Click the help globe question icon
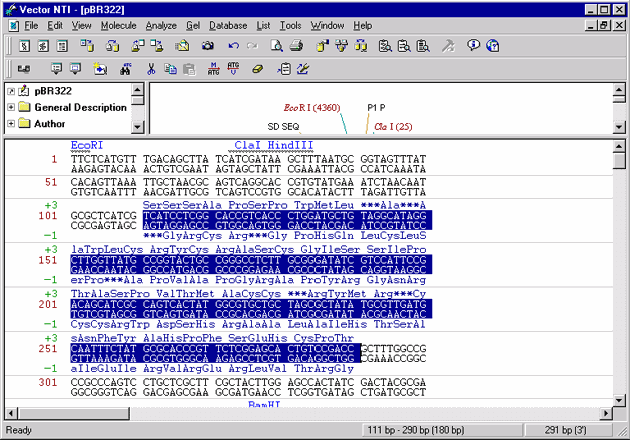This screenshot has width=630, height=440. point(493,46)
